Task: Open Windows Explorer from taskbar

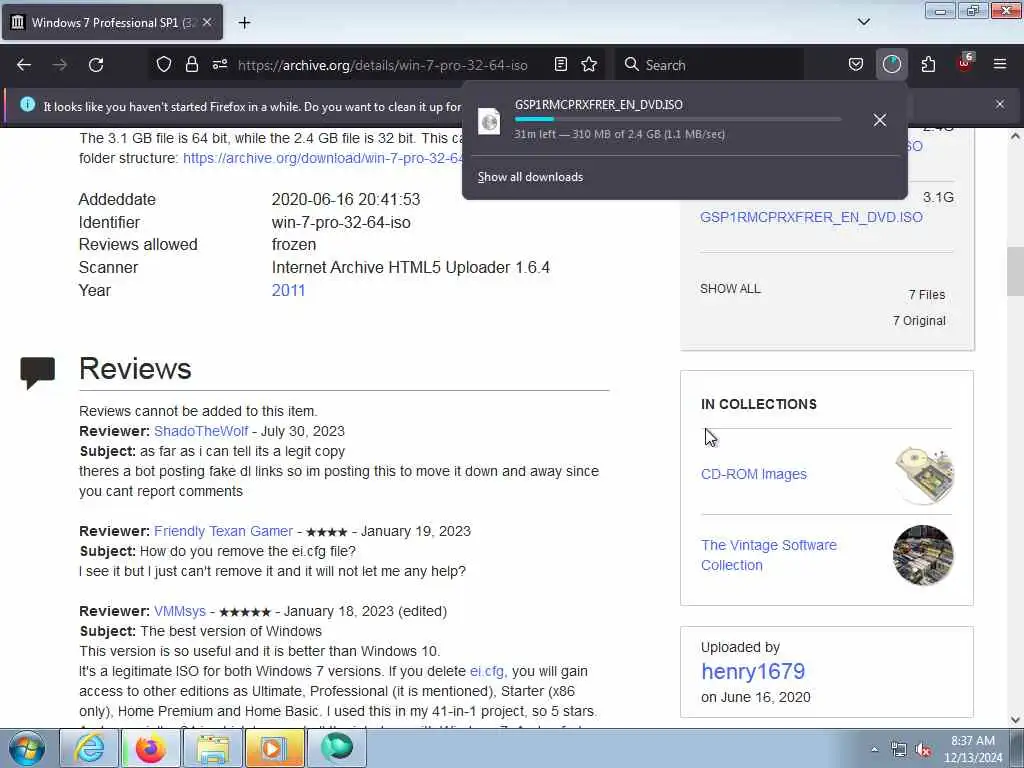Action: tap(212, 748)
